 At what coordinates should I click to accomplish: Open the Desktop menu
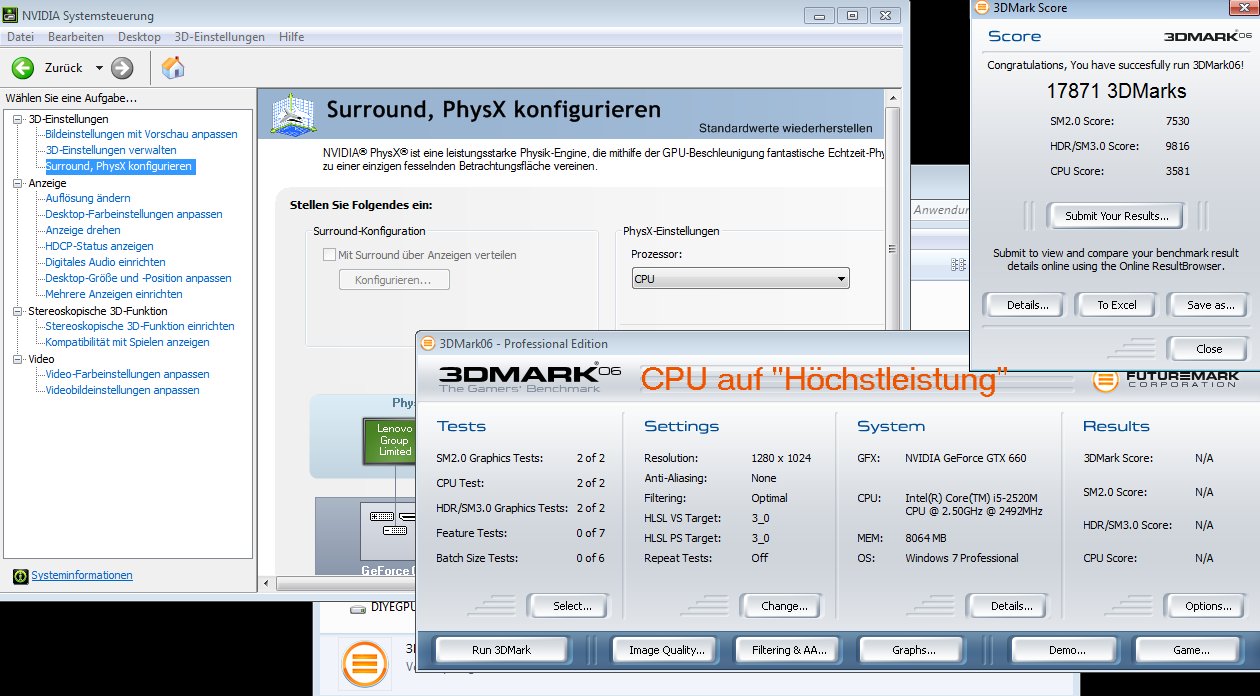(139, 37)
